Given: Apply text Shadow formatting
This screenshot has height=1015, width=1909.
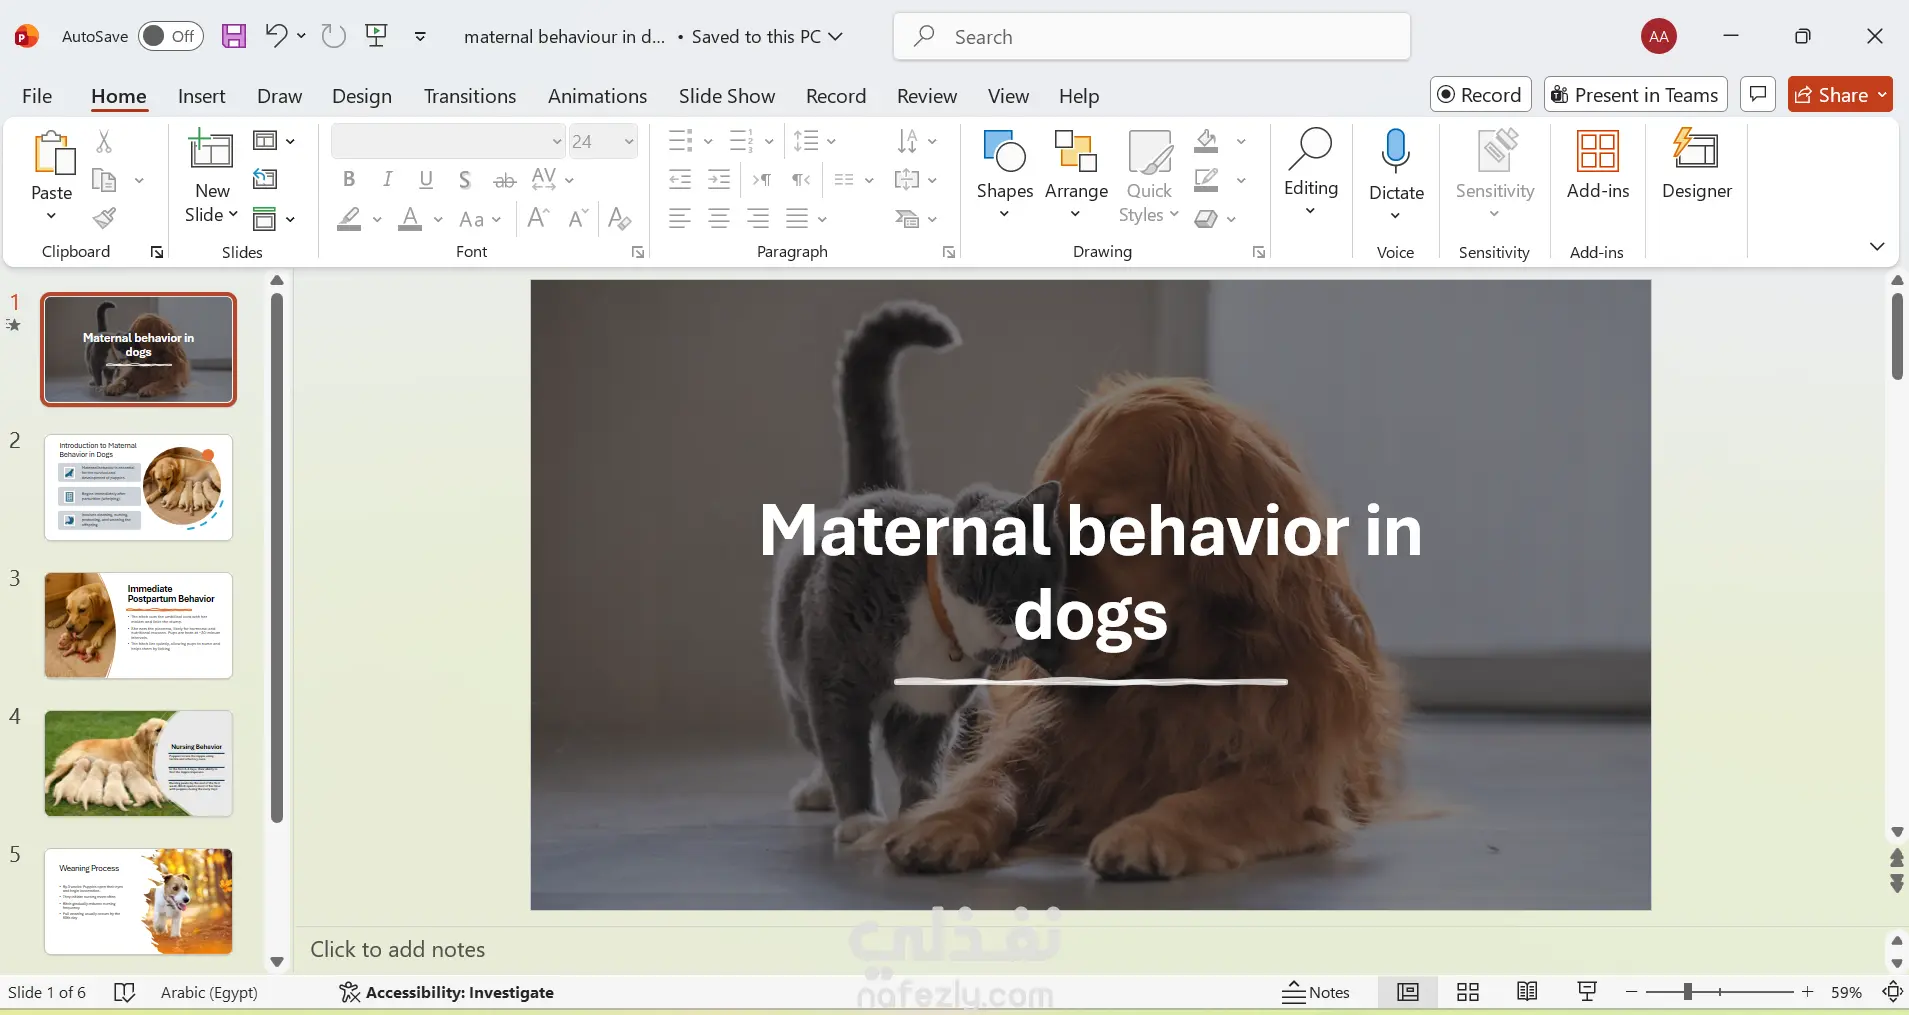Looking at the screenshot, I should click(465, 179).
